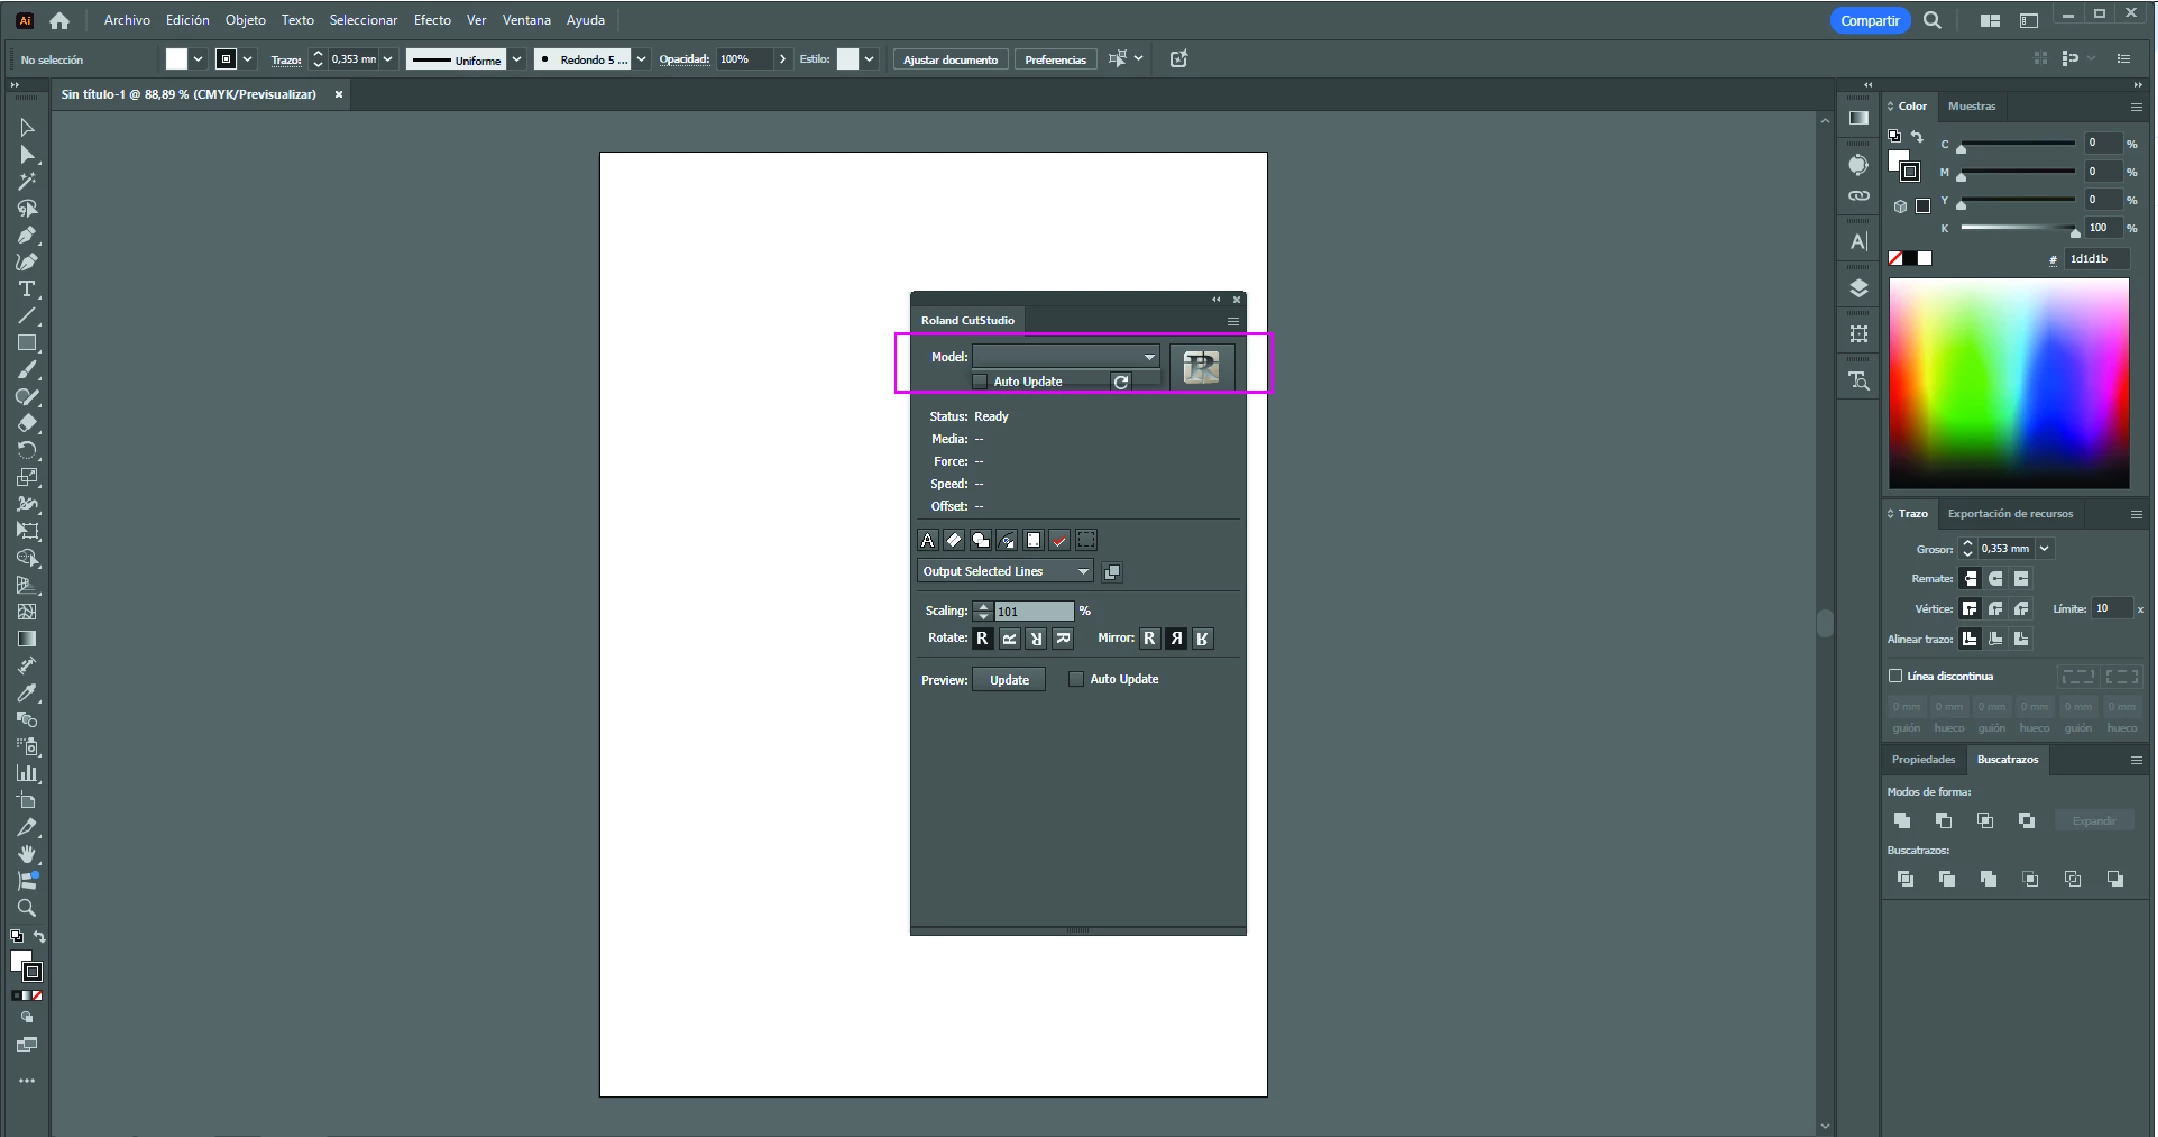The height and width of the screenshot is (1137, 2158).
Task: Expand the Uniforme stroke profile dropdown
Action: coord(517,59)
